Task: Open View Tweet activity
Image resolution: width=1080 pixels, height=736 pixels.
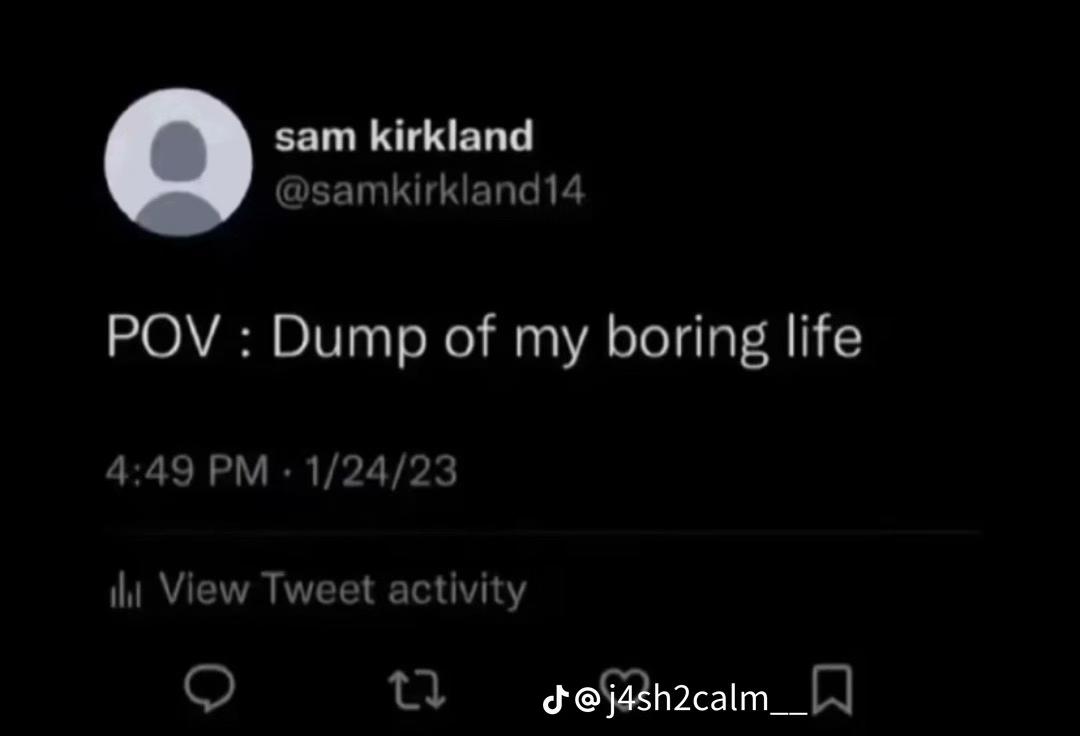Action: (318, 590)
